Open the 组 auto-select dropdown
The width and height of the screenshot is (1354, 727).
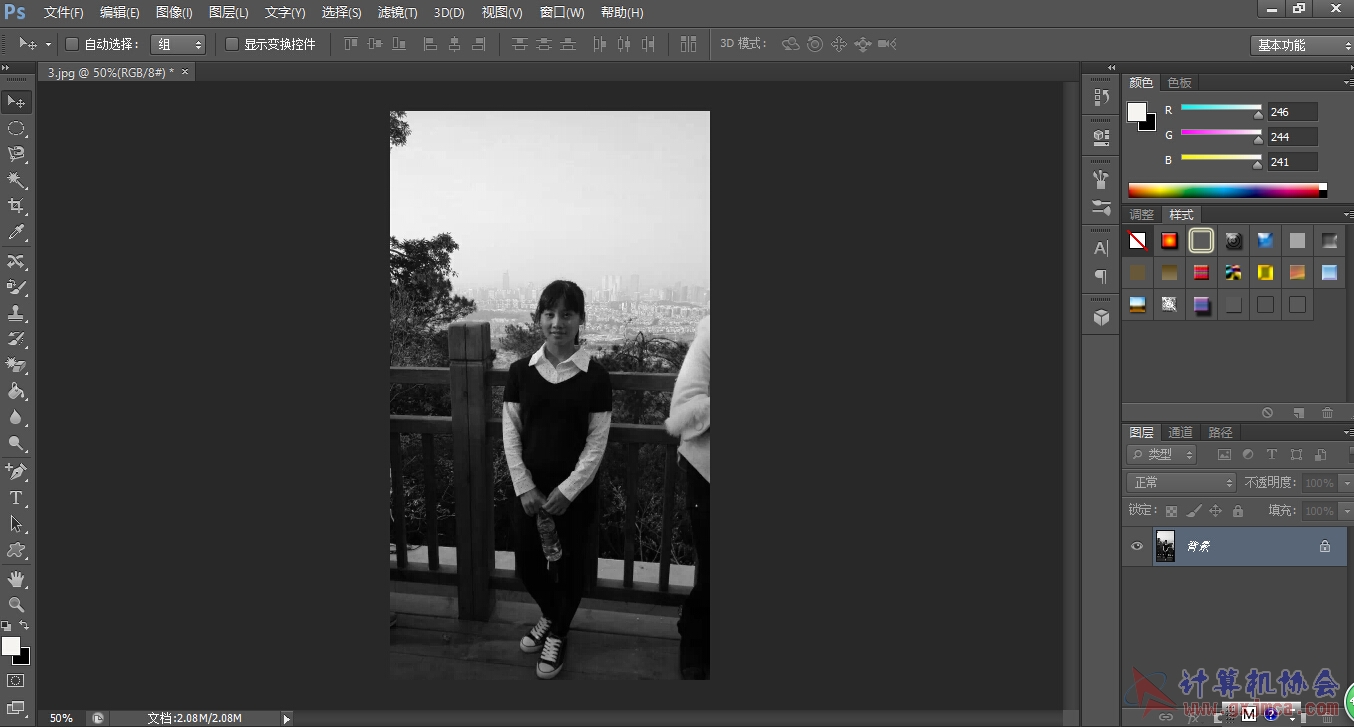[178, 44]
